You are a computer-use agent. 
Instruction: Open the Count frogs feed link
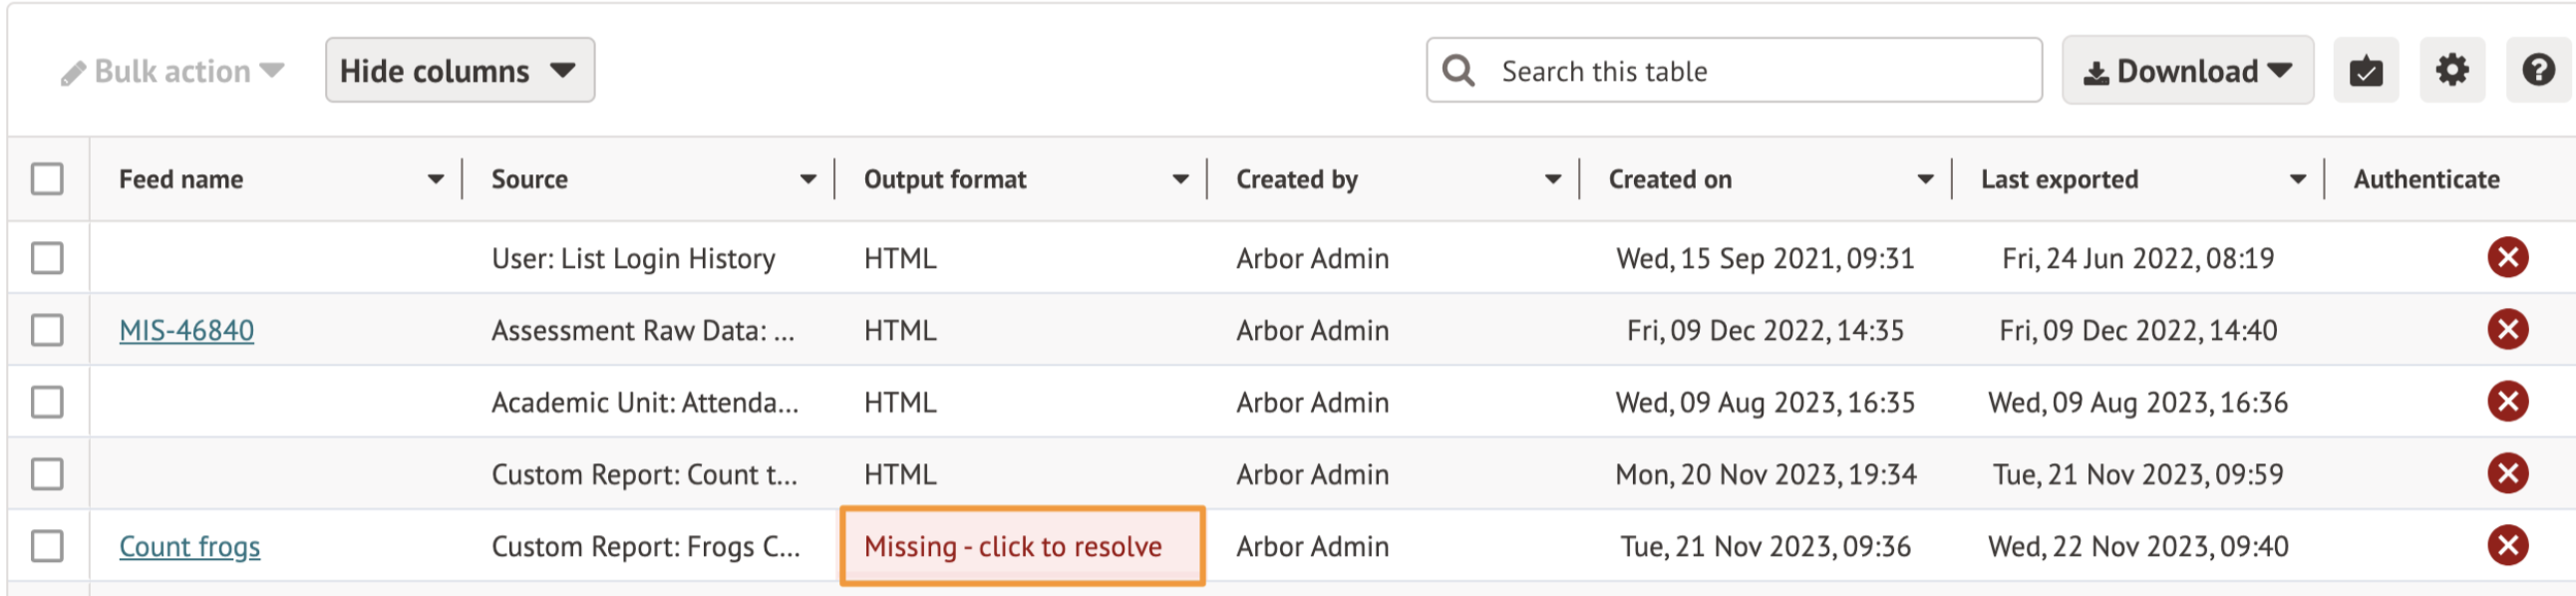coord(189,546)
